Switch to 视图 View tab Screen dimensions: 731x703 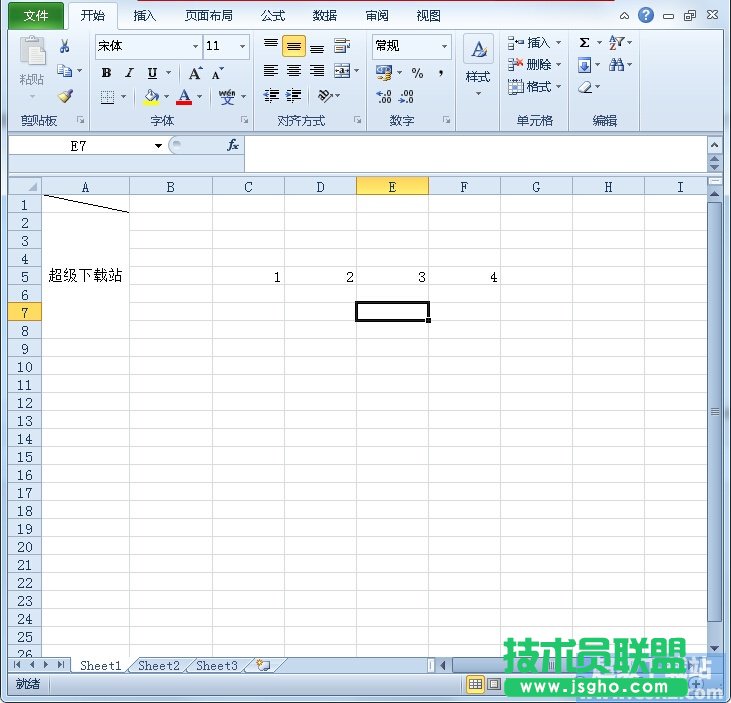coord(428,16)
